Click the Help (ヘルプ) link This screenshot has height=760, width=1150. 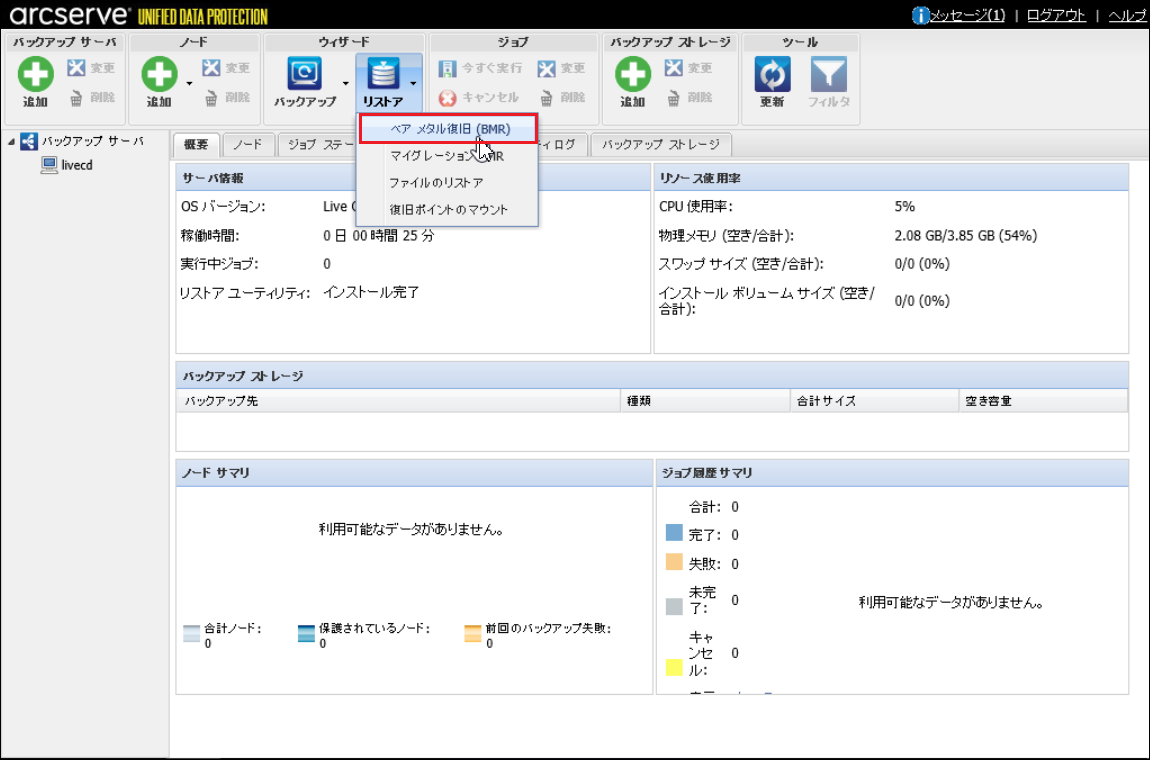(x=1128, y=15)
